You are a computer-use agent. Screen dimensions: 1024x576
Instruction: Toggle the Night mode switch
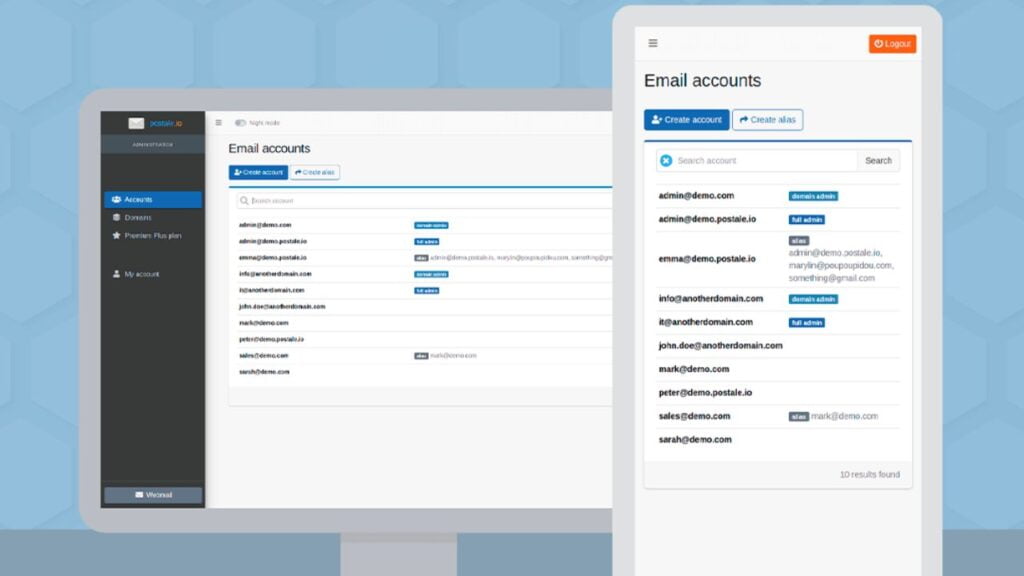tap(240, 123)
